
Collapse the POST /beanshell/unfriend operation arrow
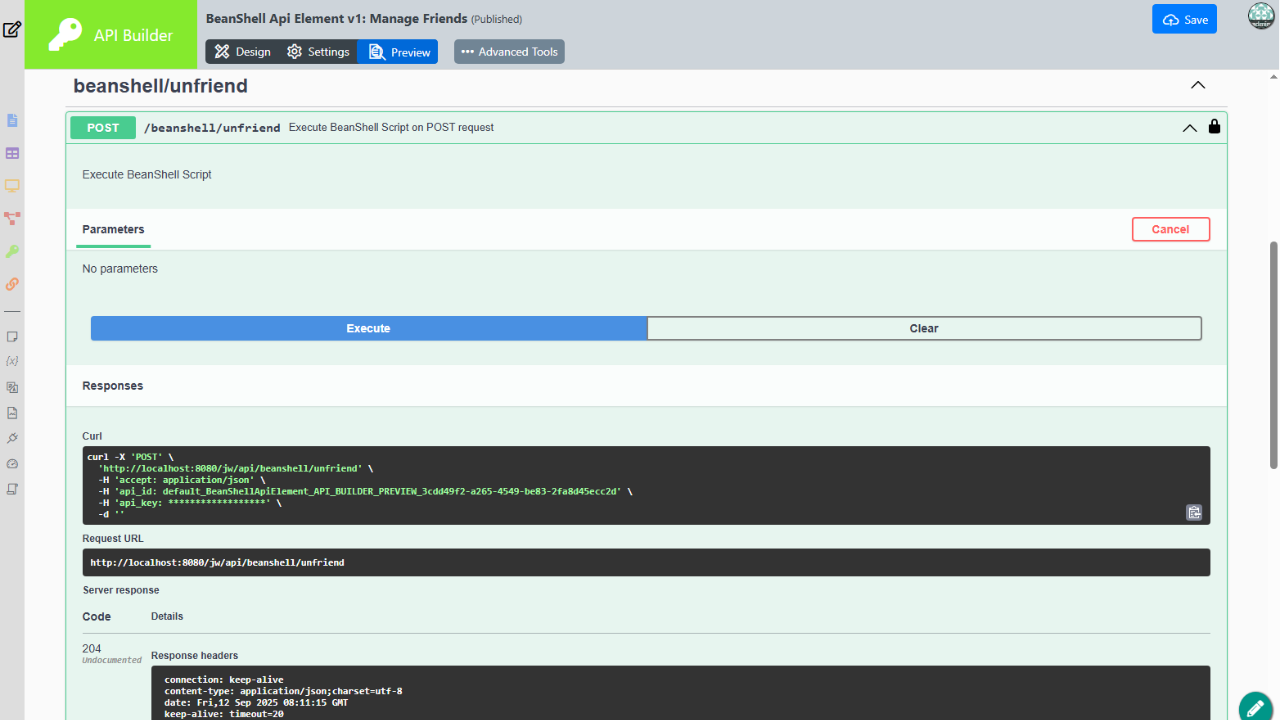(x=1189, y=128)
